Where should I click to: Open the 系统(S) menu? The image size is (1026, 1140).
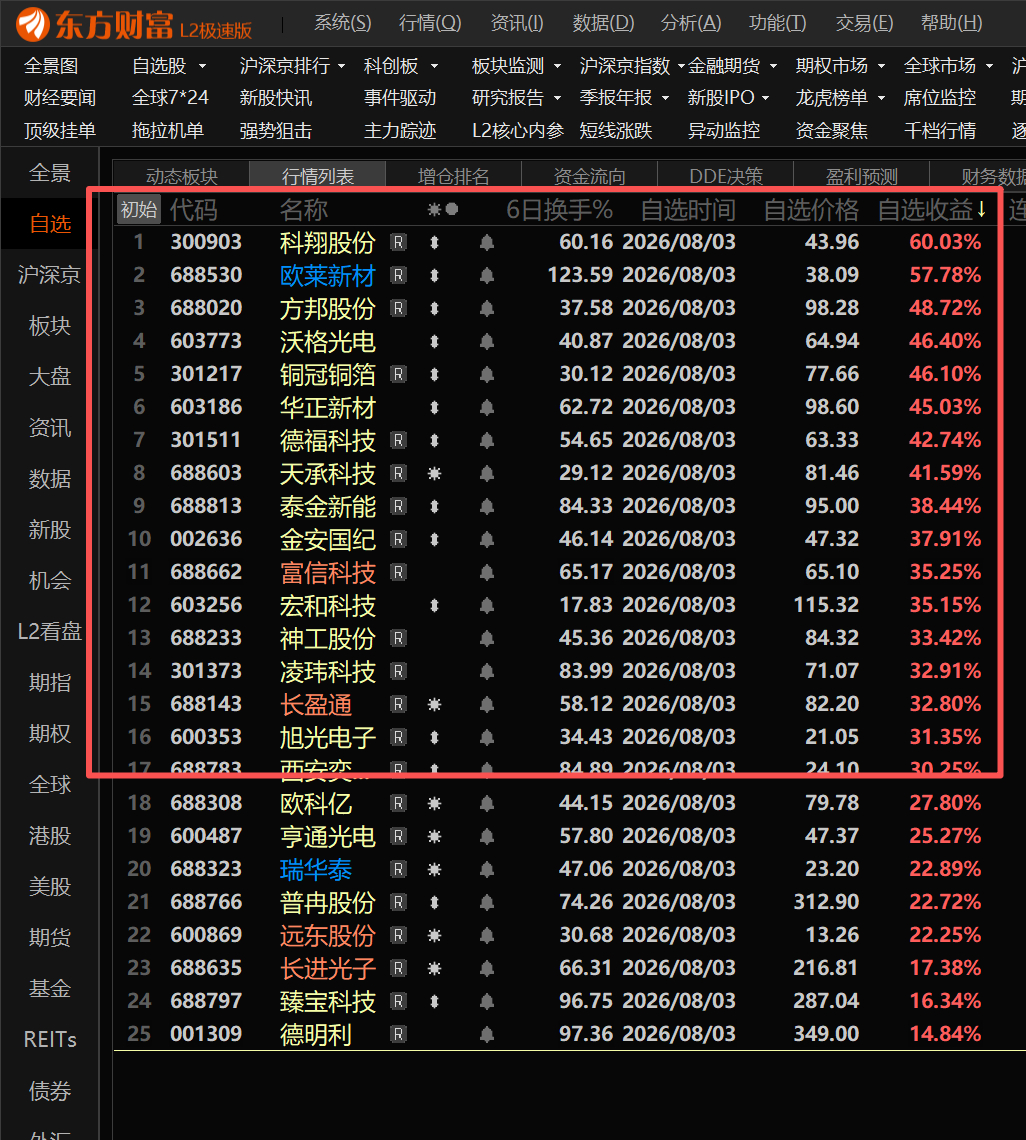pos(342,23)
